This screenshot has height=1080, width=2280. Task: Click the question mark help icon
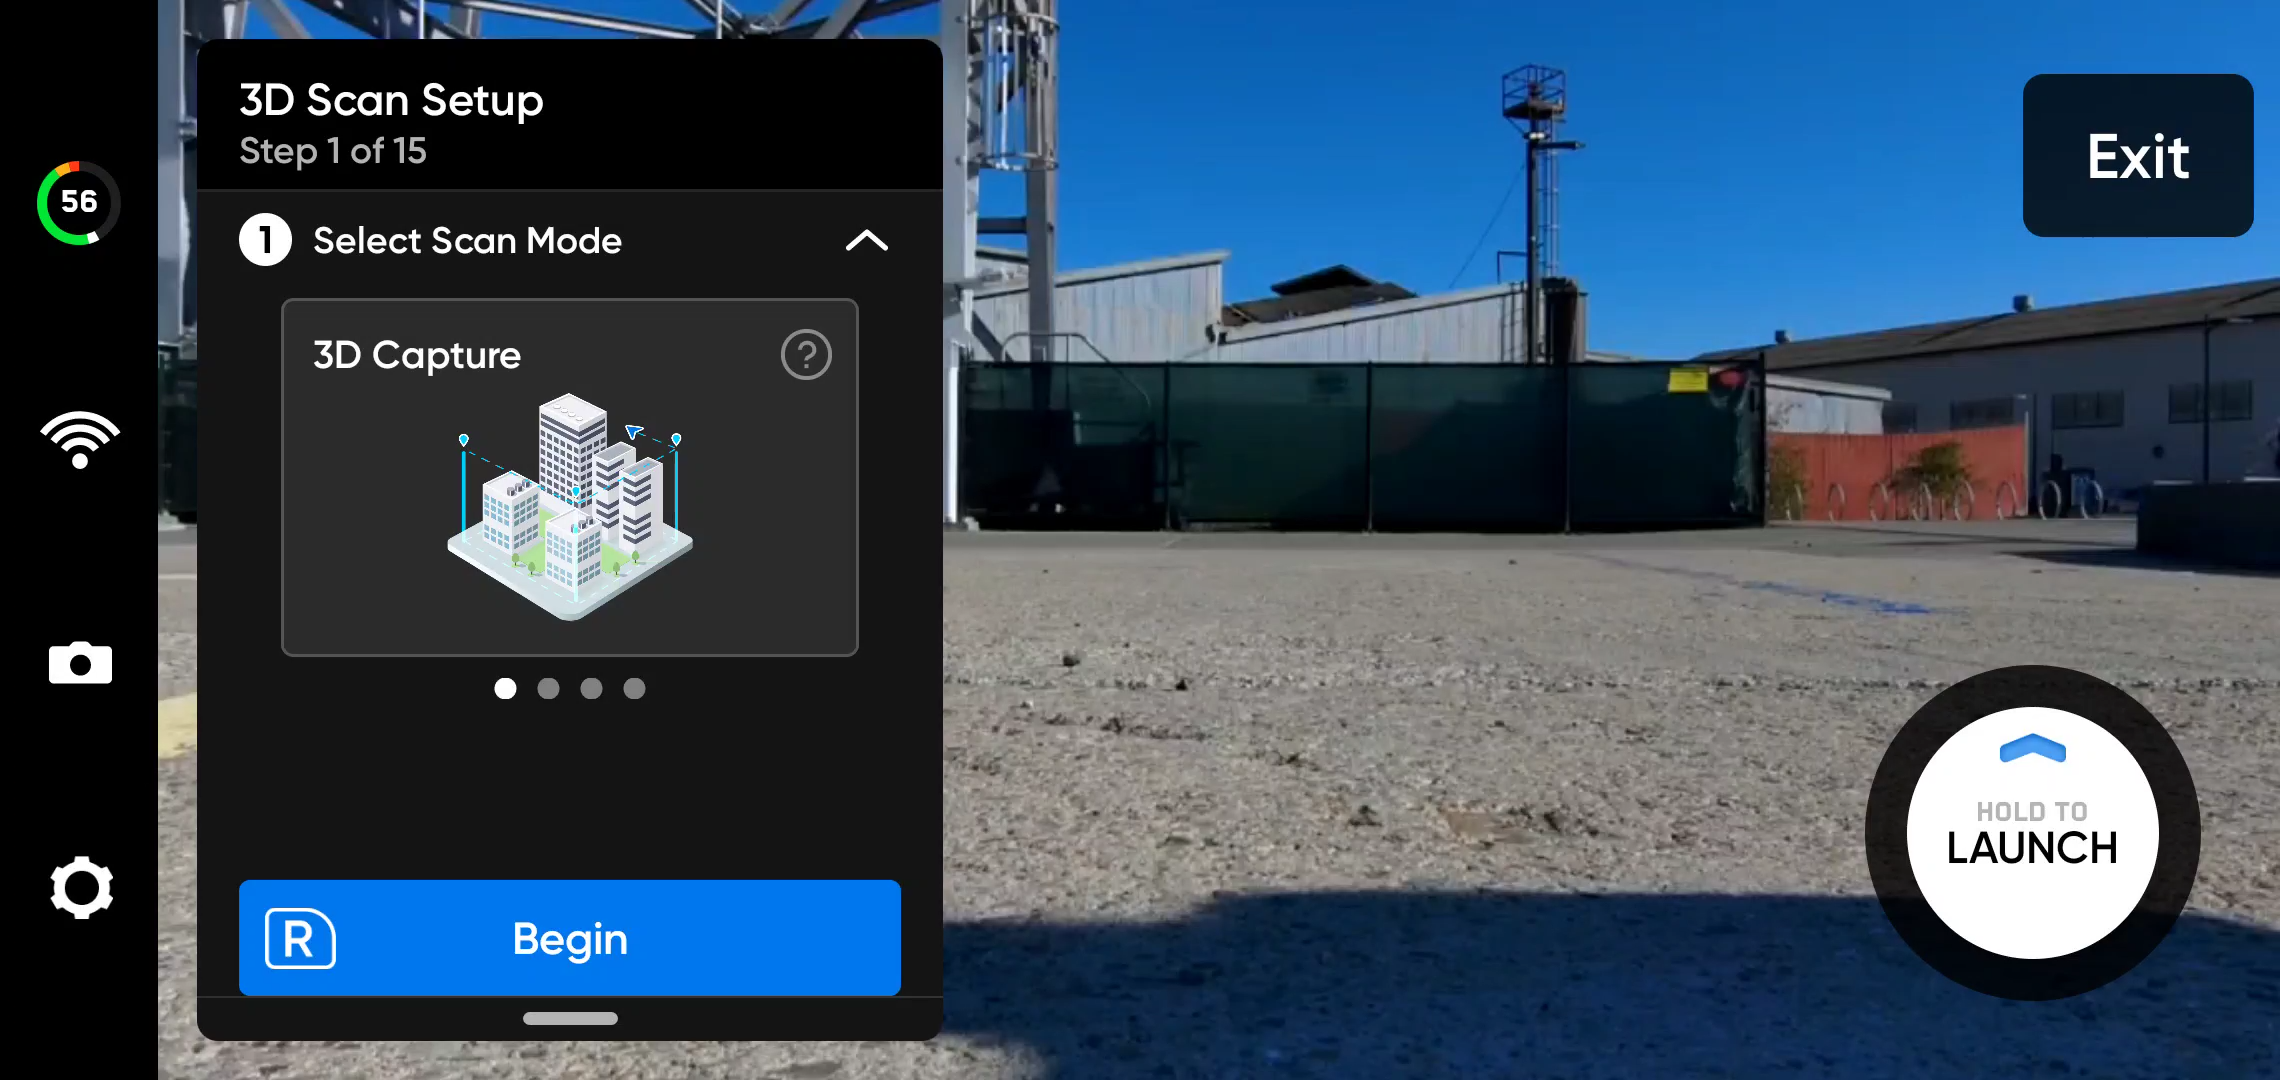(x=806, y=353)
